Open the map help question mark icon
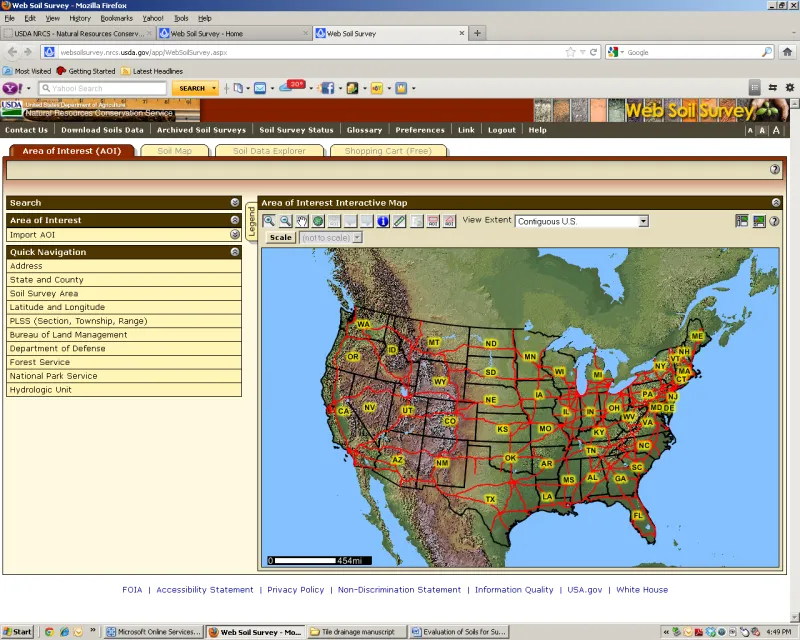Viewport: 800px width, 640px height. [774, 221]
